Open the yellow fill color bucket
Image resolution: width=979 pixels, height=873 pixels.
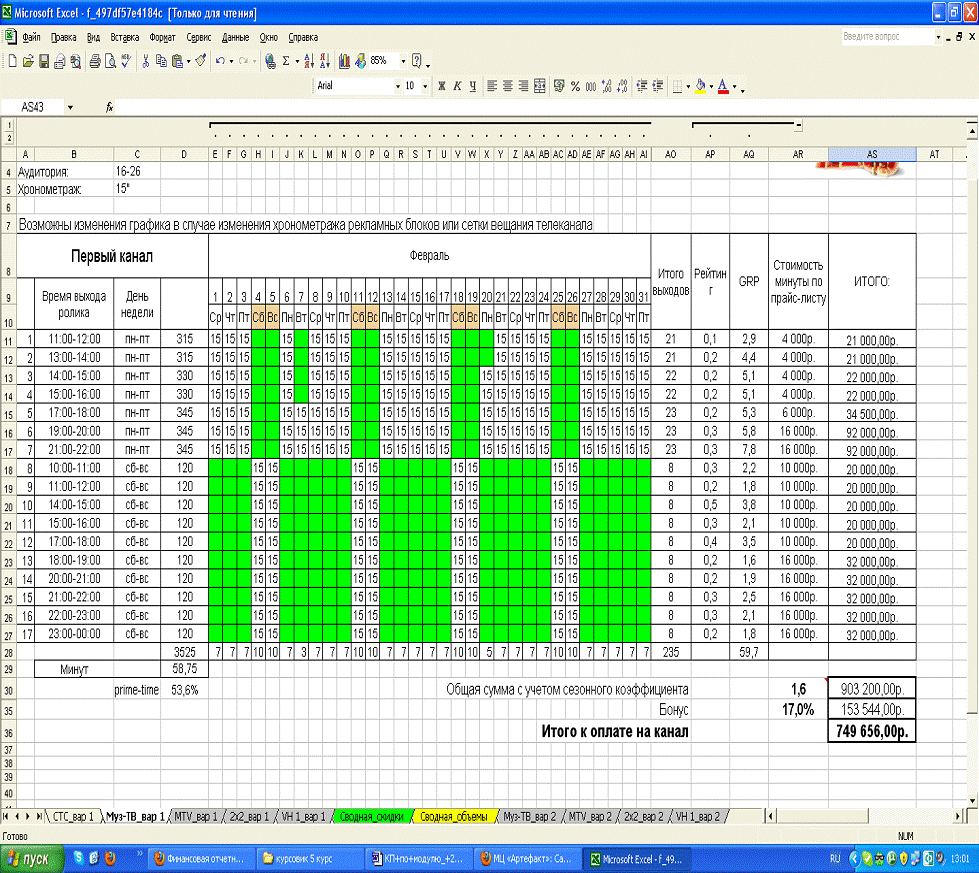point(700,87)
